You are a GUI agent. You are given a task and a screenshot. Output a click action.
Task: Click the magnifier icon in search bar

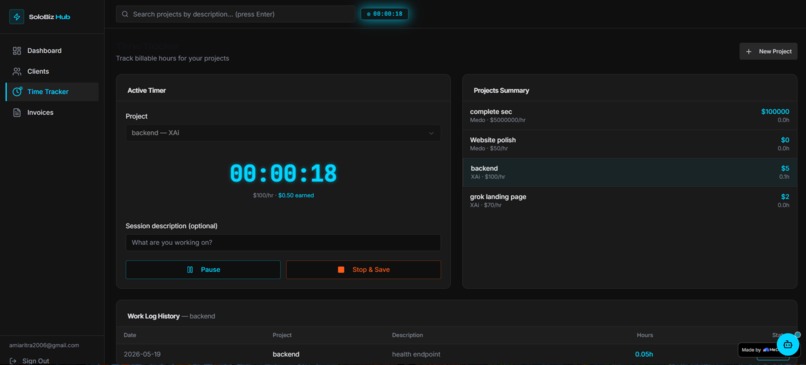point(125,14)
